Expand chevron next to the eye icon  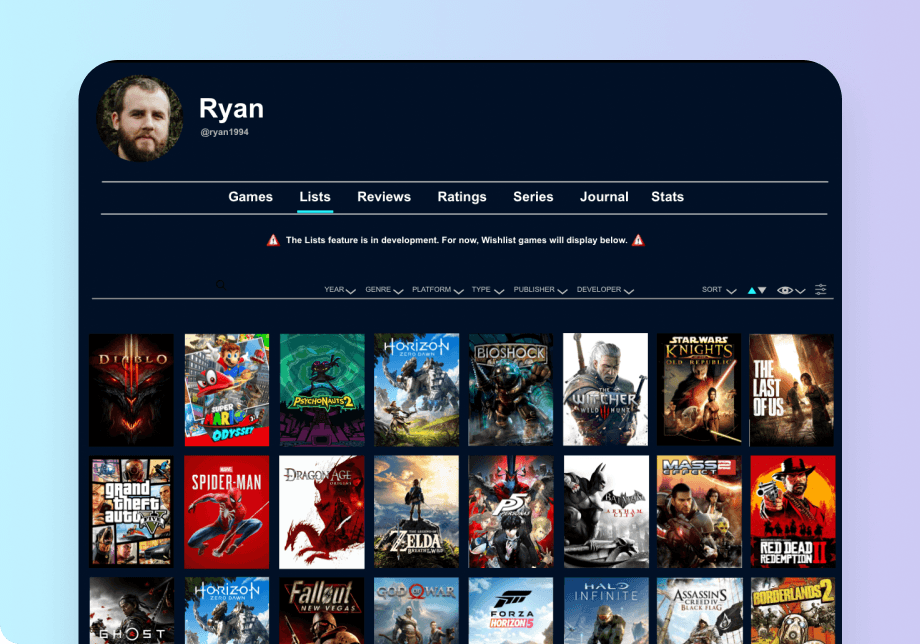pyautogui.click(x=800, y=291)
